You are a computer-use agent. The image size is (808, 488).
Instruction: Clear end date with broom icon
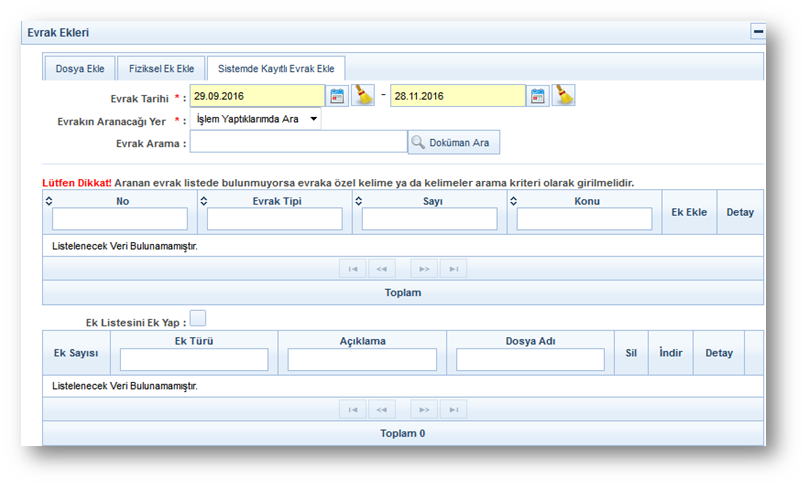[x=564, y=96]
